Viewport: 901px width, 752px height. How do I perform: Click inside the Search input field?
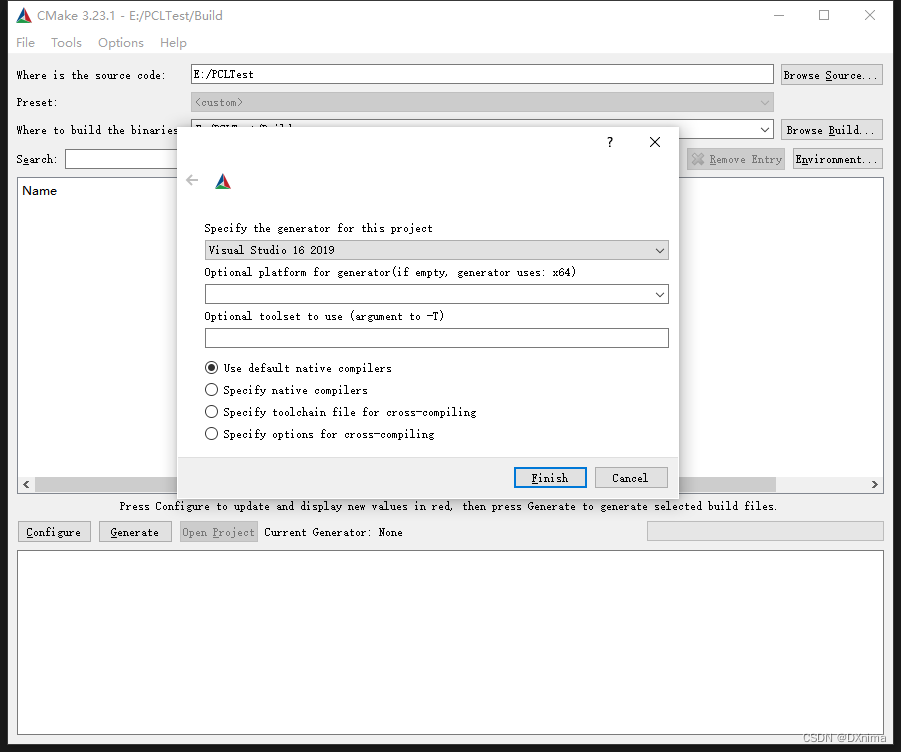pos(120,158)
